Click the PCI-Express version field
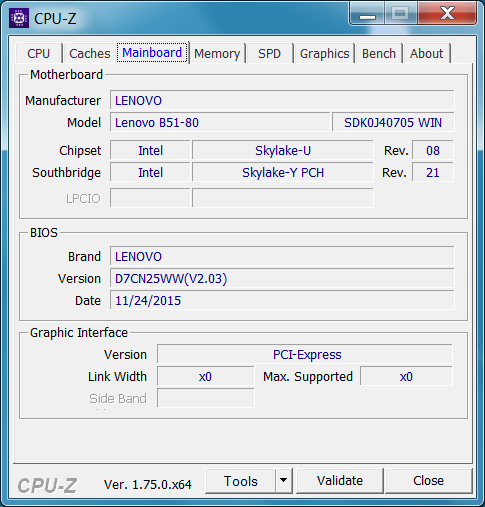 305,354
